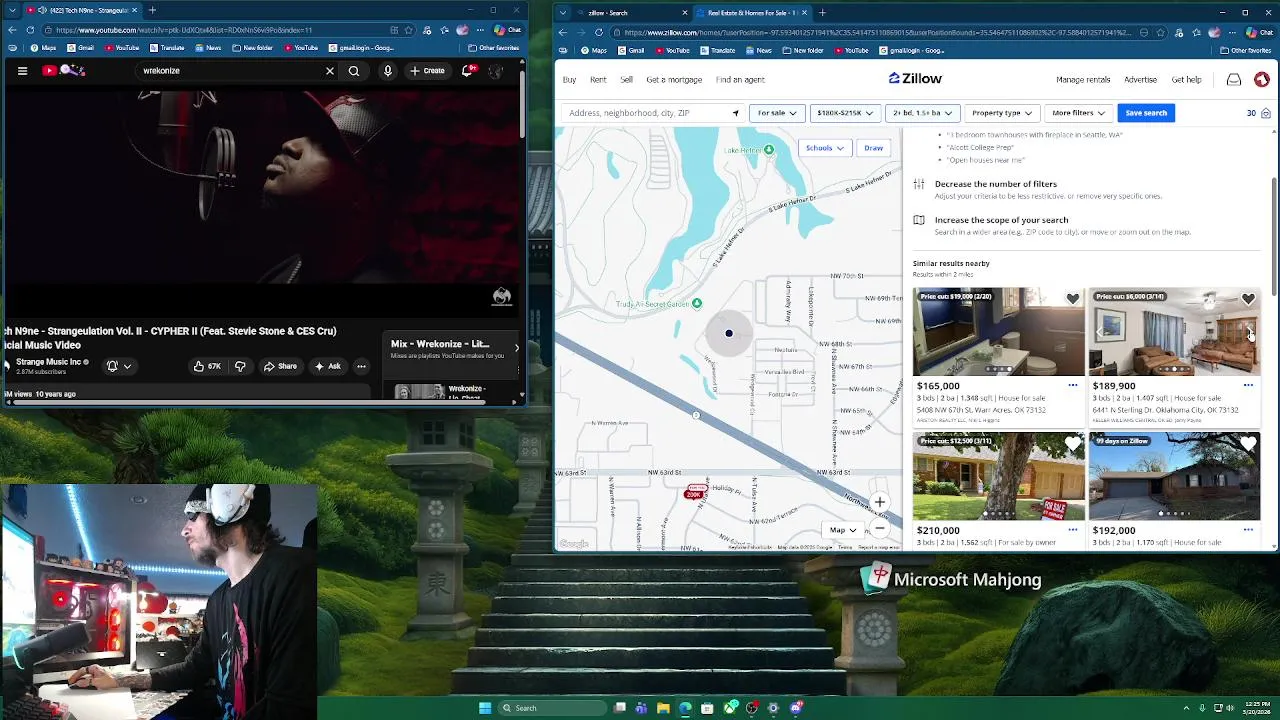Select Sell in Zillow navigation
This screenshot has height=720, width=1280.
click(626, 79)
